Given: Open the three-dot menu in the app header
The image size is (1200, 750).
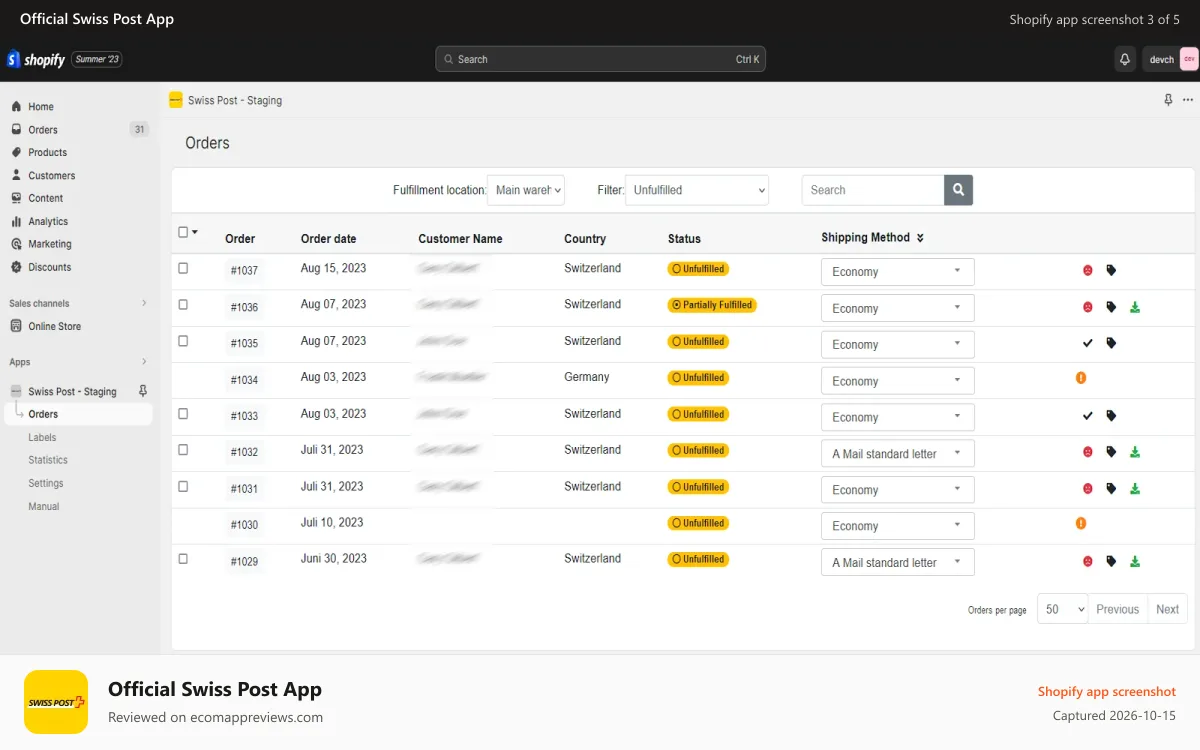Looking at the screenshot, I should tap(1188, 100).
